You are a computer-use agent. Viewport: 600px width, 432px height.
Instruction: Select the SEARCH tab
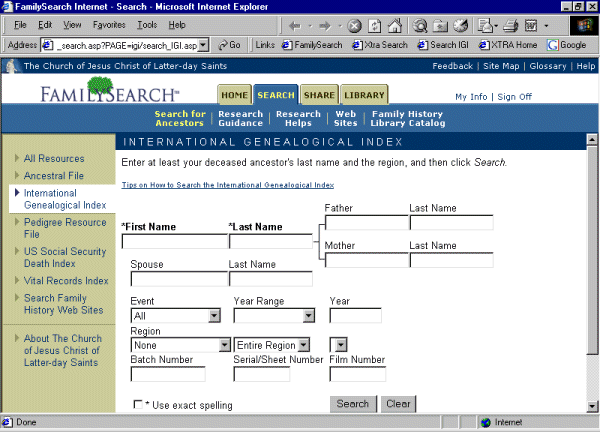pos(276,95)
